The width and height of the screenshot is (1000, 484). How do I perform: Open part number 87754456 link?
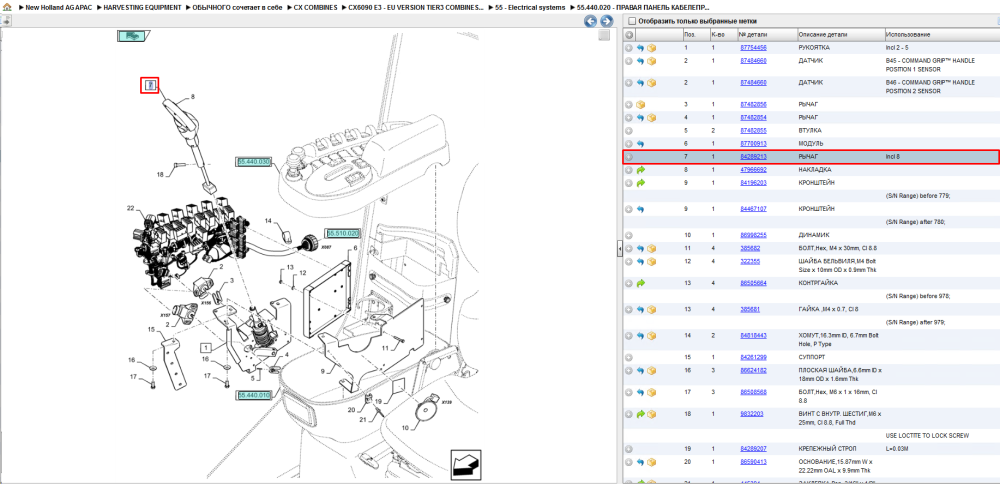click(753, 48)
